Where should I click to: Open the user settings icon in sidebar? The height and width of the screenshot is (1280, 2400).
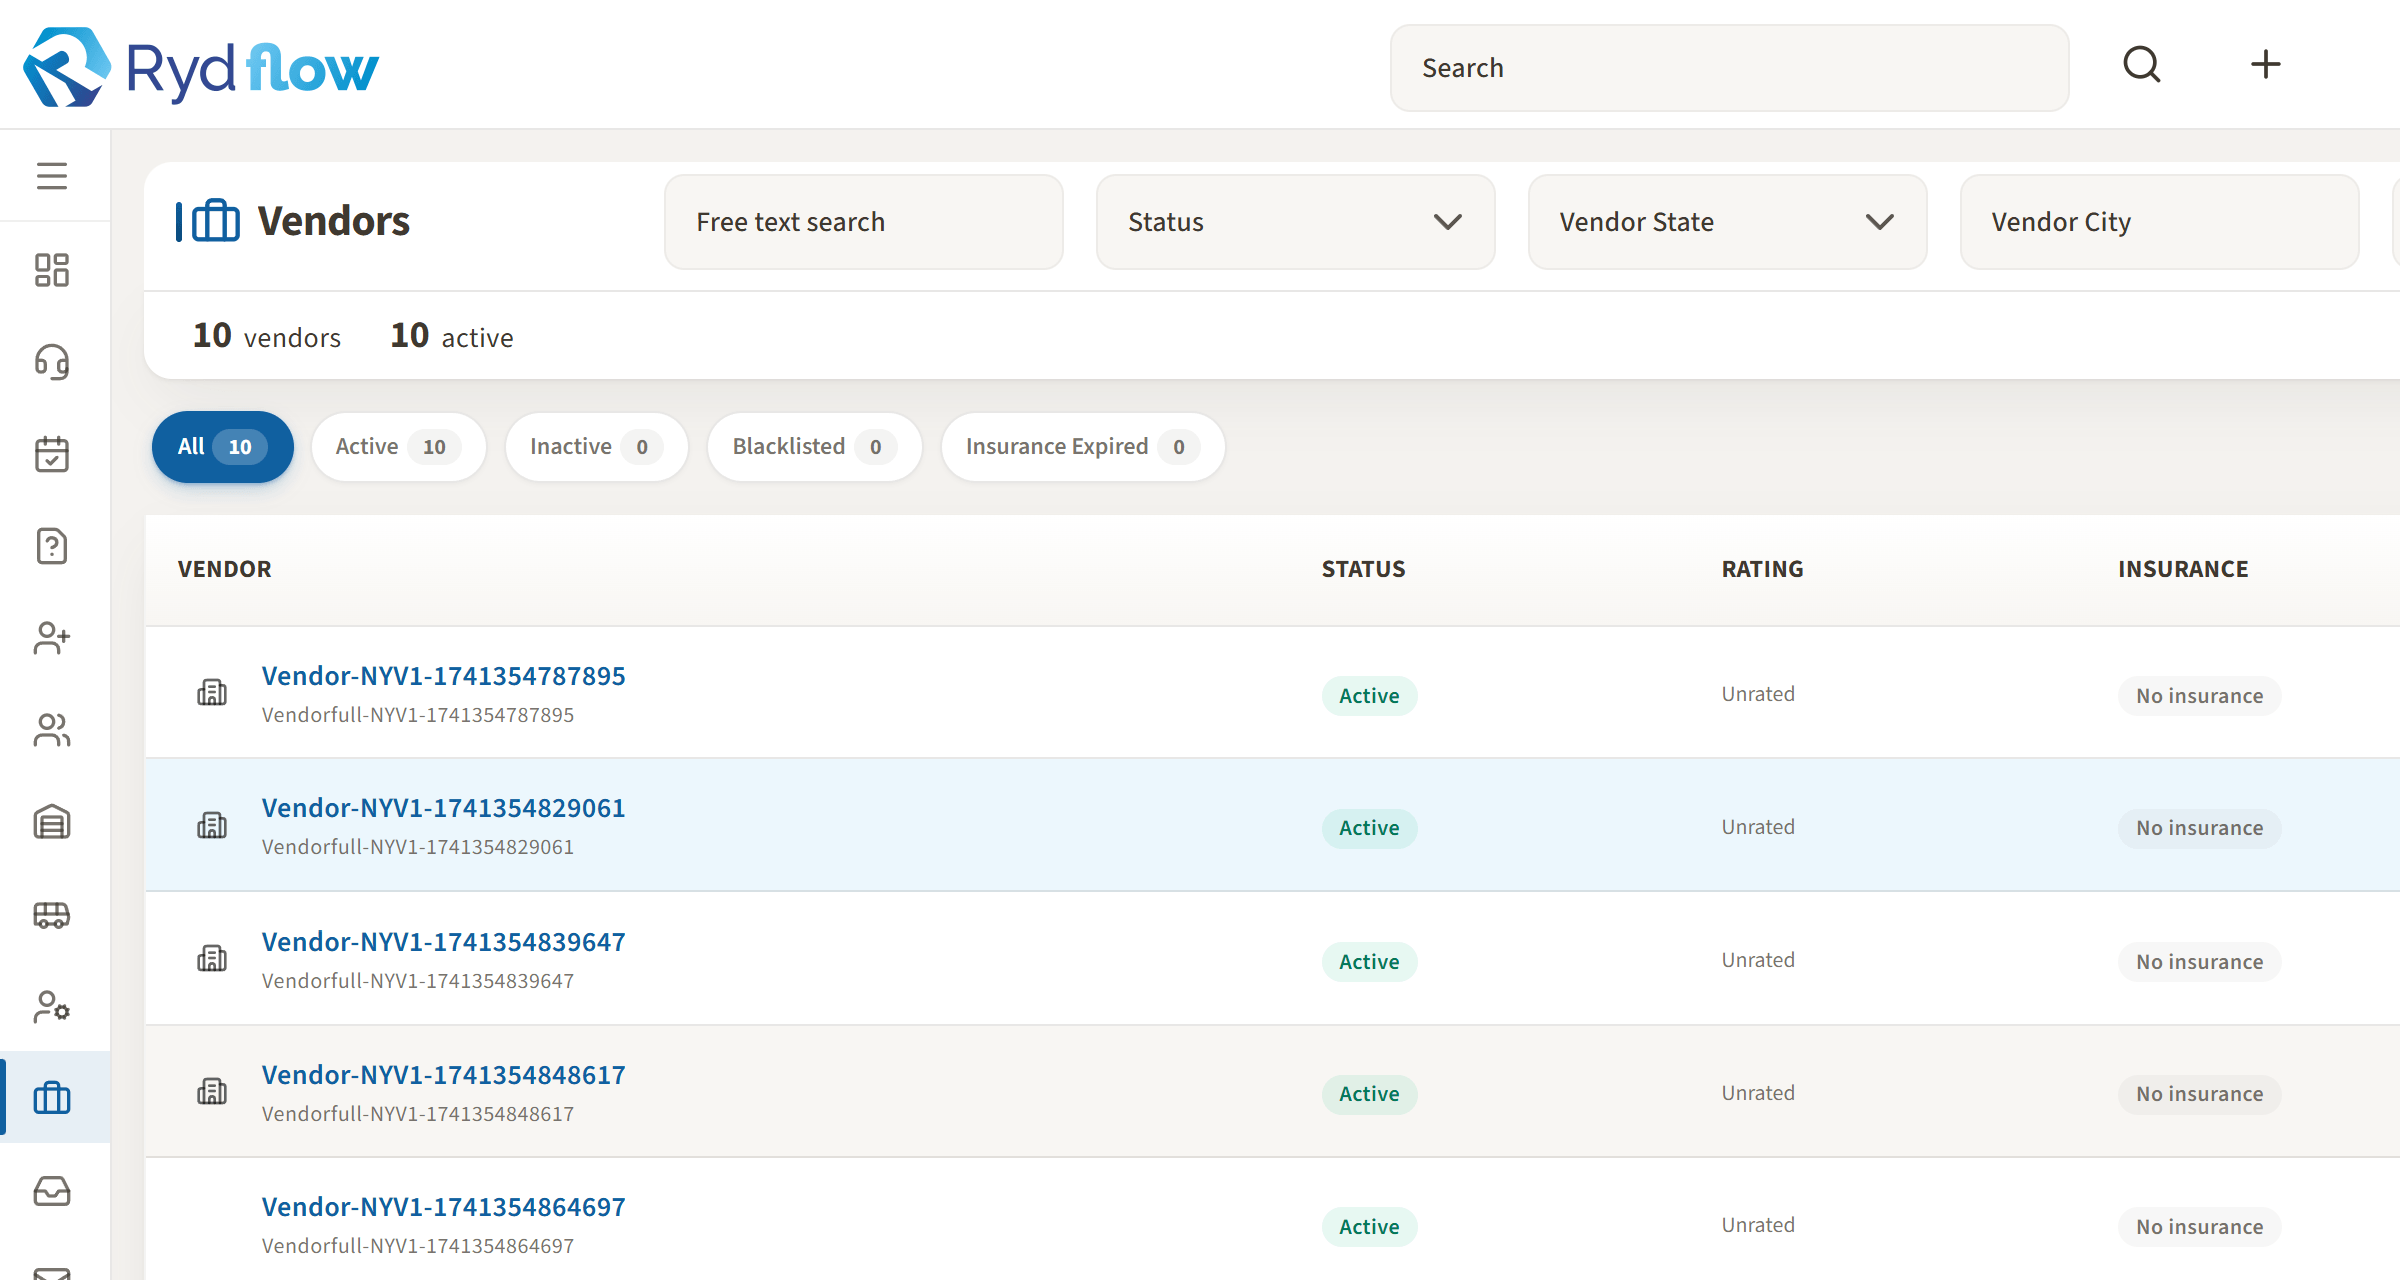(52, 1006)
